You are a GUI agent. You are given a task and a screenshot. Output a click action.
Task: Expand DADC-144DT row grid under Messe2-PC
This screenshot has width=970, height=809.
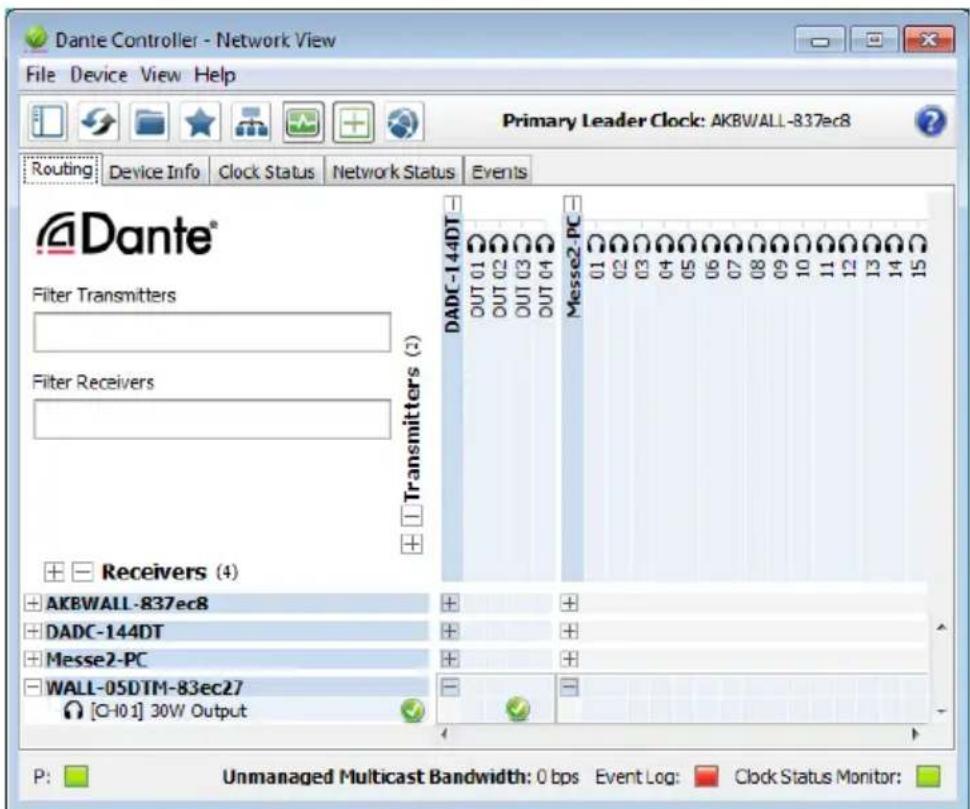tap(569, 631)
